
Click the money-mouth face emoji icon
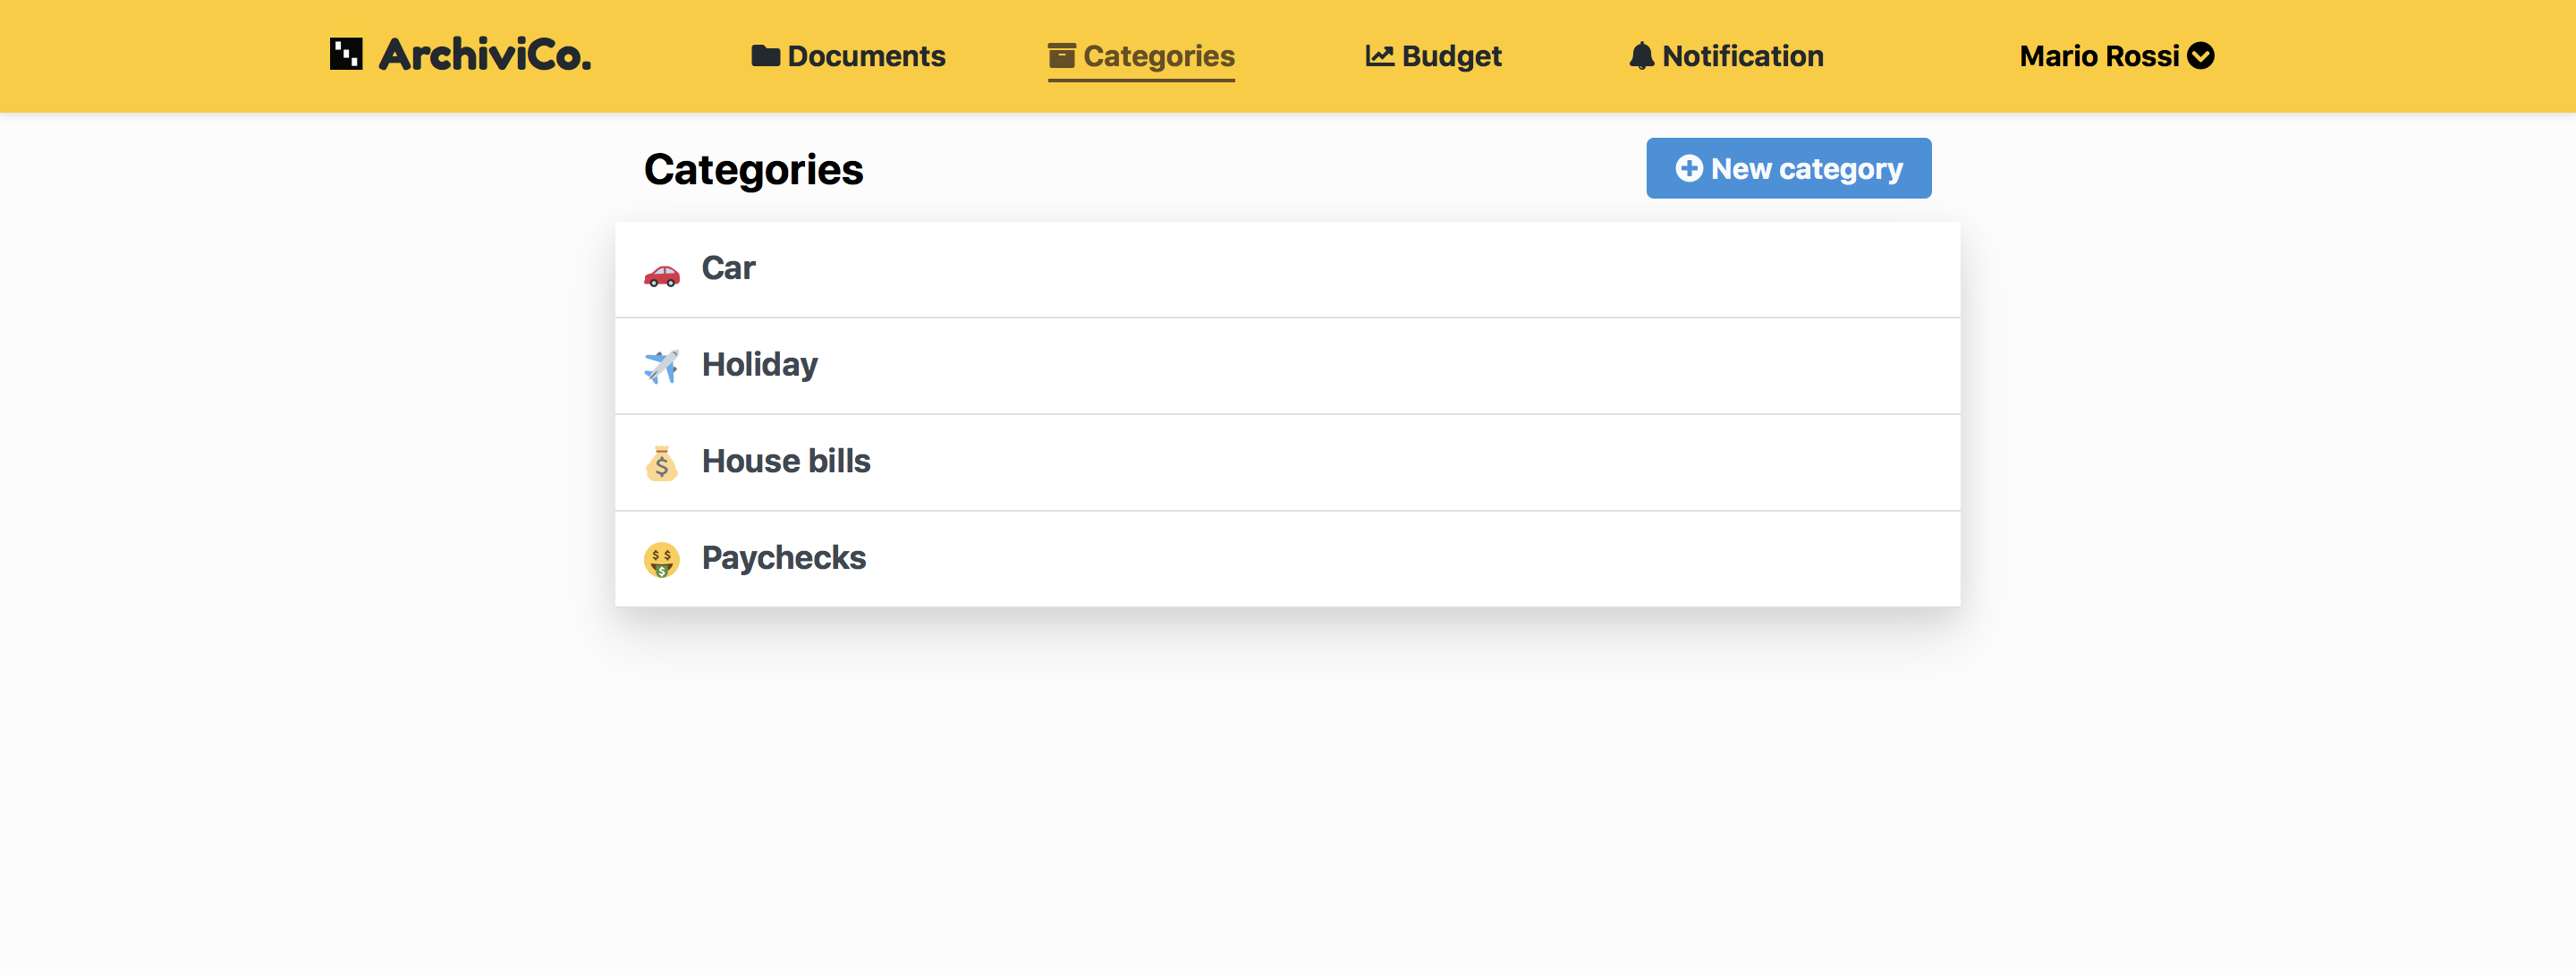661,560
